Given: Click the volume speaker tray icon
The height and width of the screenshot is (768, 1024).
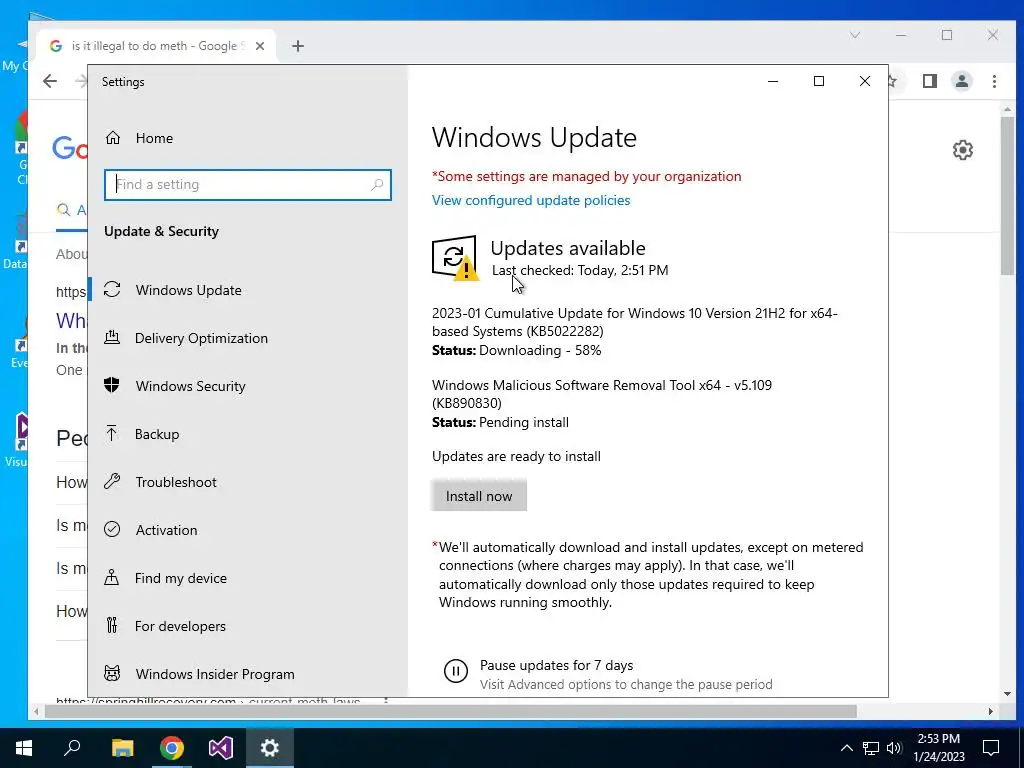Looking at the screenshot, I should click(894, 748).
